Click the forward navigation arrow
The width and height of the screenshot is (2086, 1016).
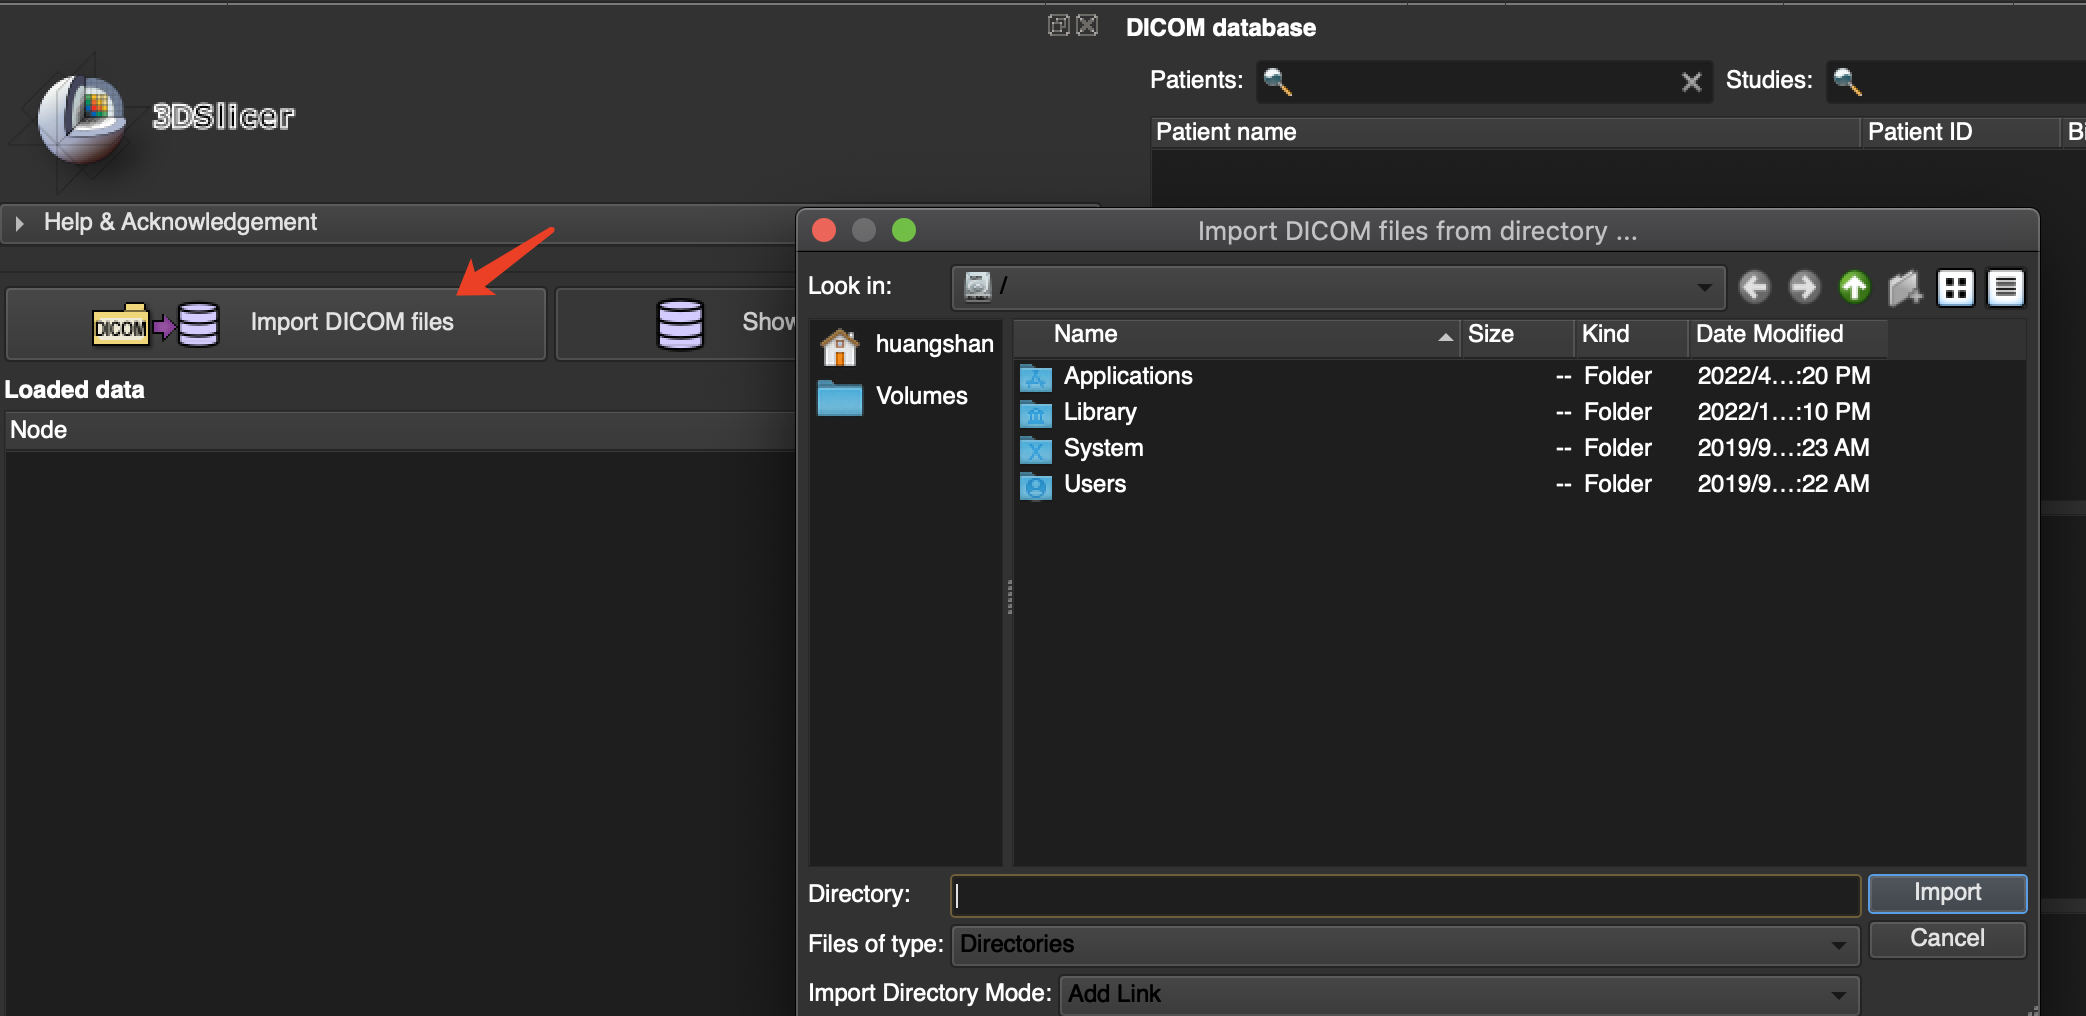point(1803,287)
